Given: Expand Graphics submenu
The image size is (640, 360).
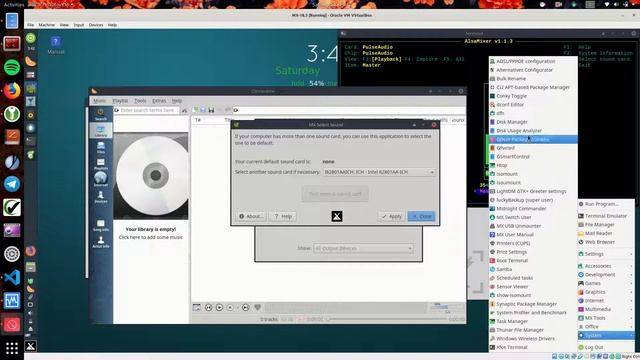Looking at the screenshot, I should tap(606, 292).
